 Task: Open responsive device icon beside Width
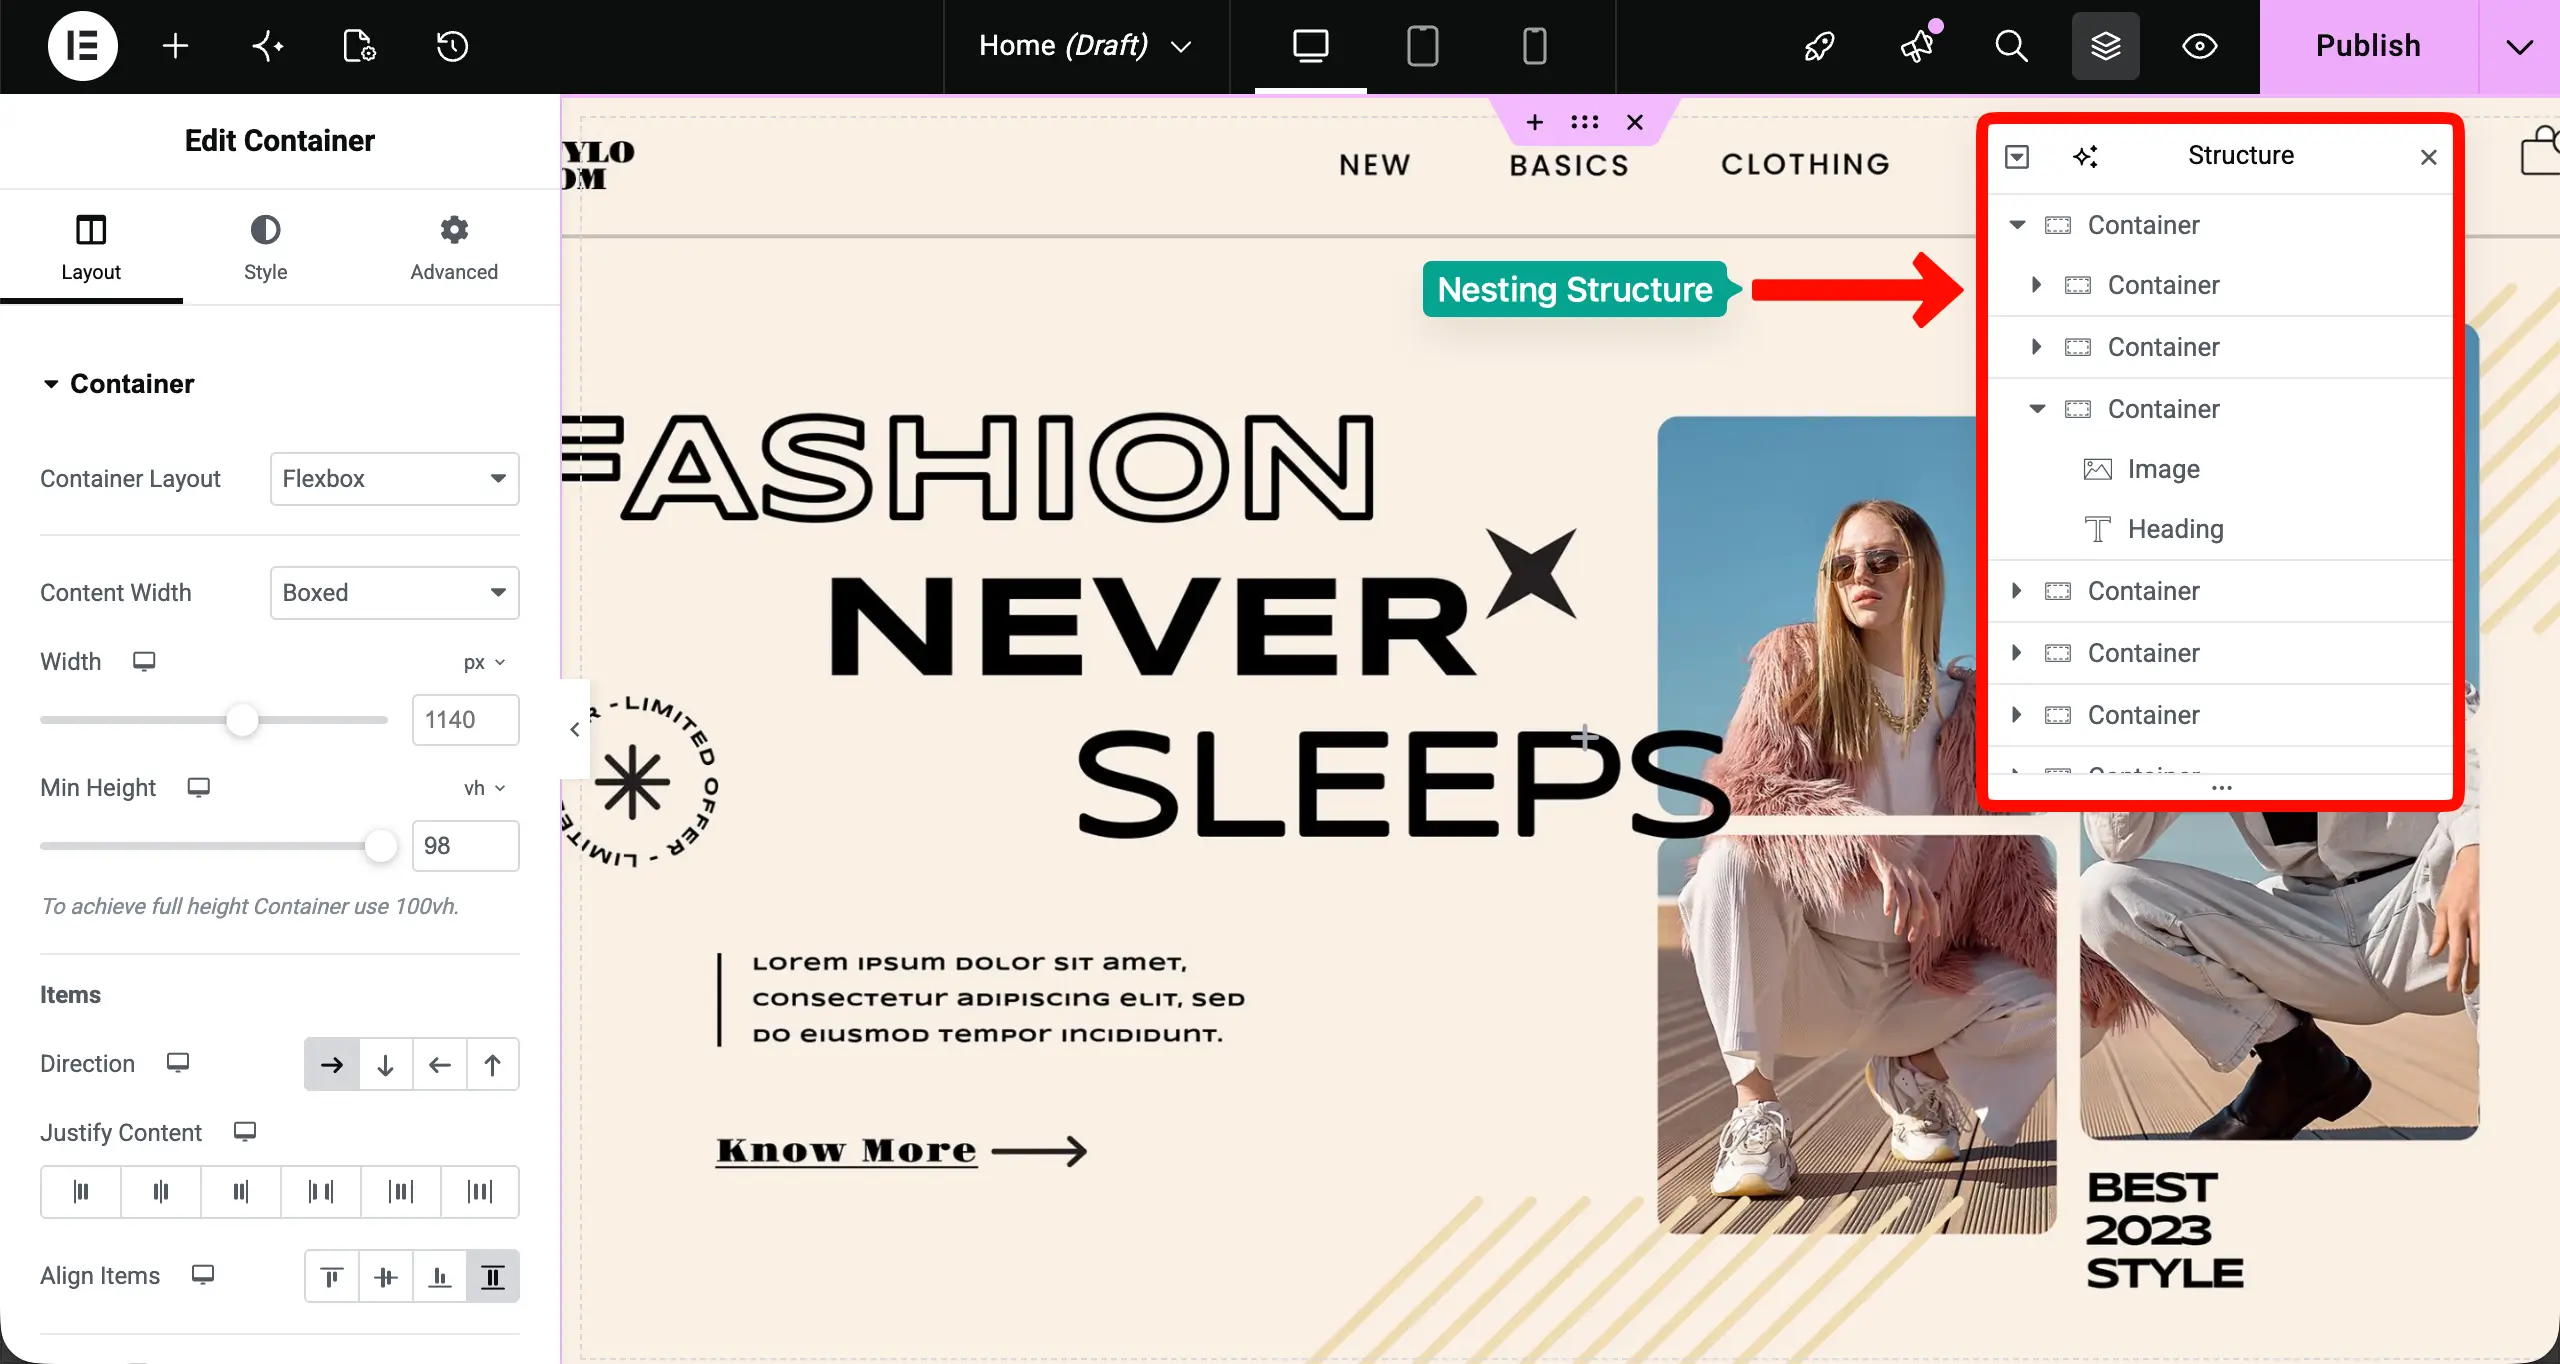click(x=144, y=662)
